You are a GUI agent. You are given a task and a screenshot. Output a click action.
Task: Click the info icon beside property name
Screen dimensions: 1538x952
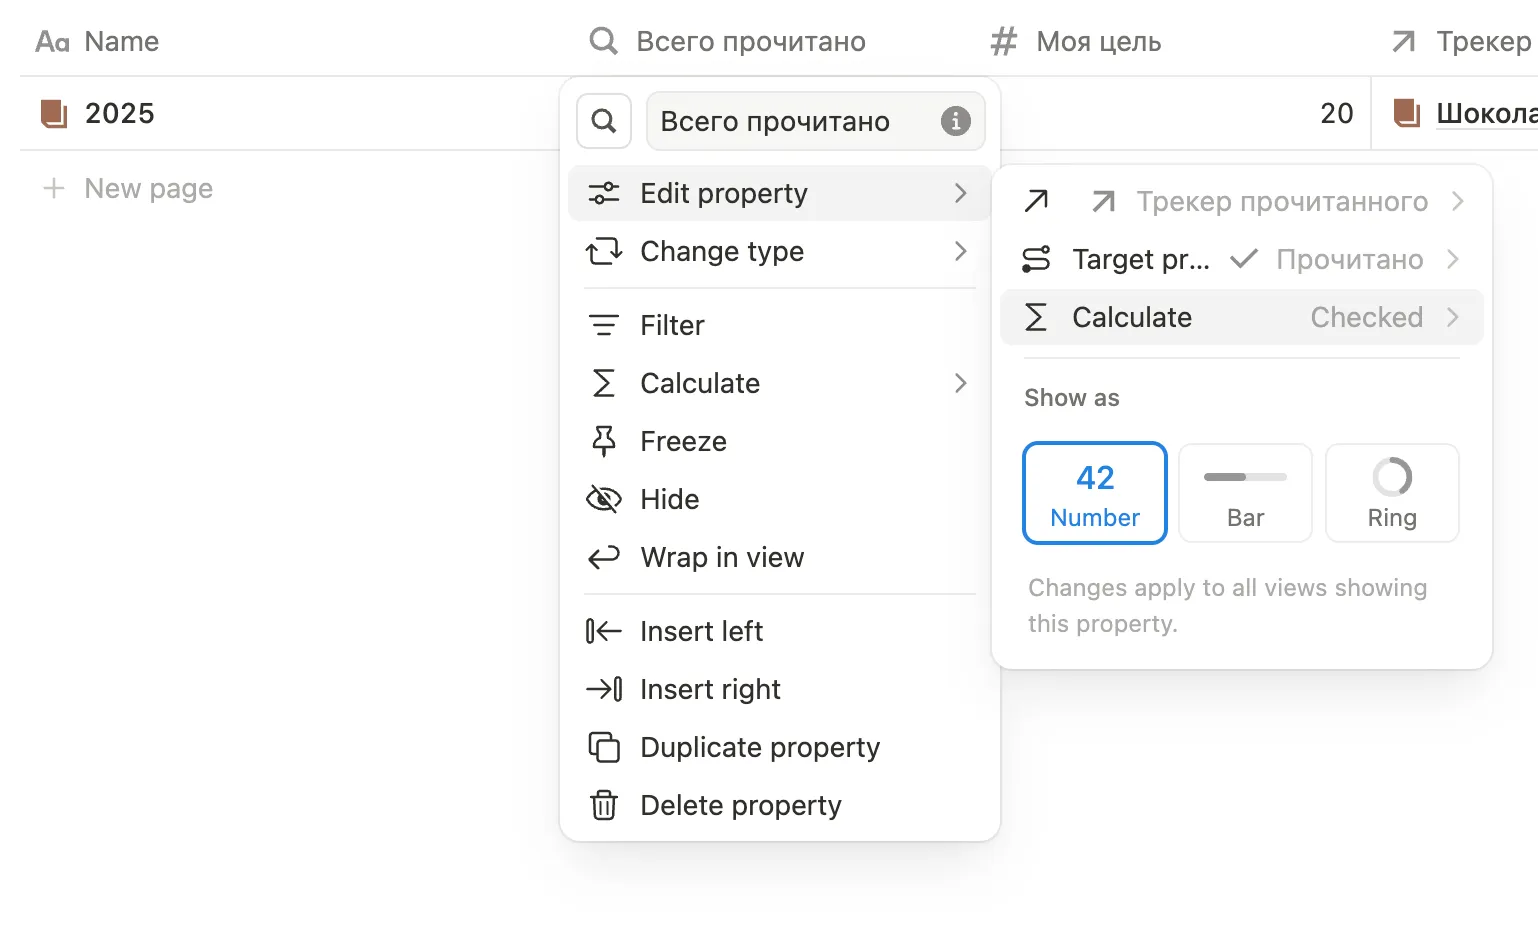click(955, 121)
